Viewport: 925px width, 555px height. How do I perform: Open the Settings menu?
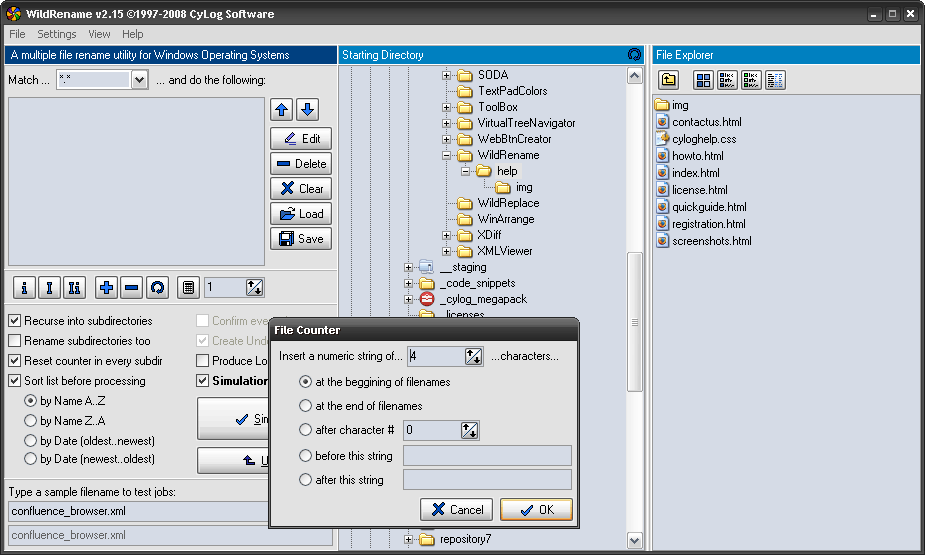57,34
